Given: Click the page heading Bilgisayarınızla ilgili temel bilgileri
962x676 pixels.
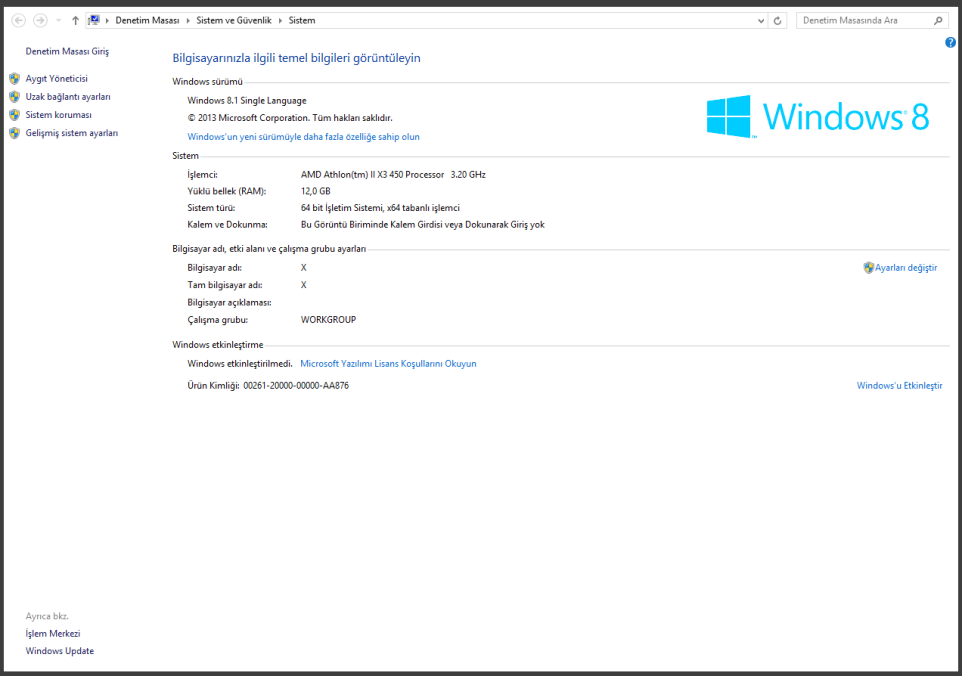Looking at the screenshot, I should (x=296, y=58).
